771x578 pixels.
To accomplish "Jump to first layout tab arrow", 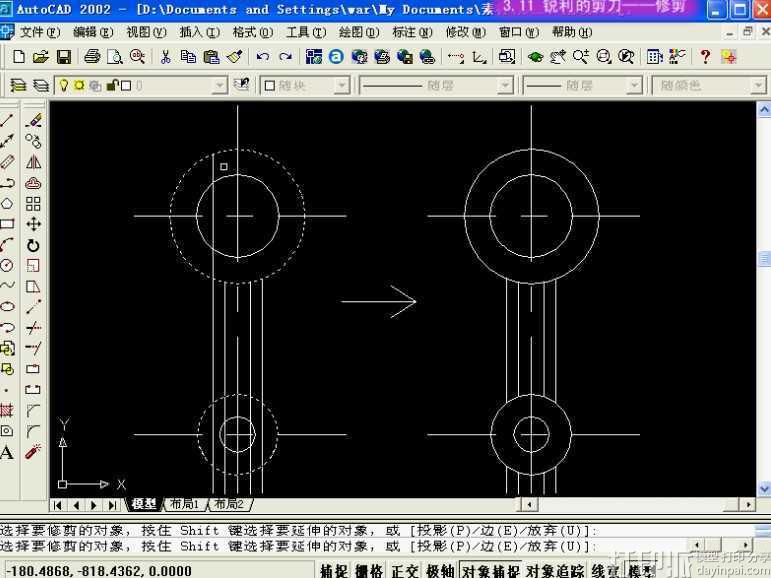I will pyautogui.click(x=58, y=505).
